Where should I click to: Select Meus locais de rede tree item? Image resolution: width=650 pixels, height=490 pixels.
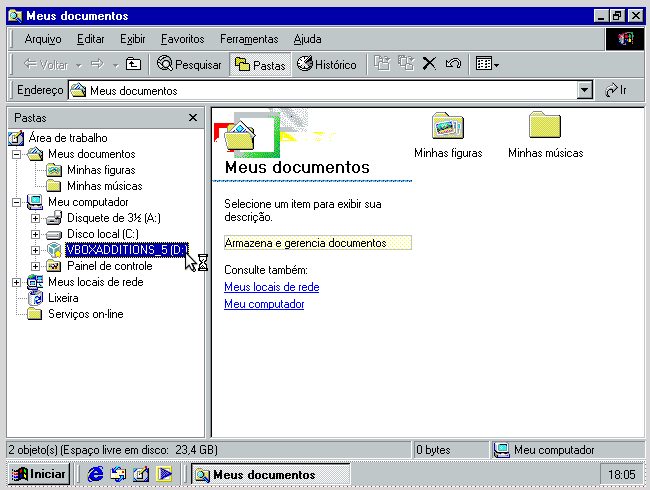95,282
